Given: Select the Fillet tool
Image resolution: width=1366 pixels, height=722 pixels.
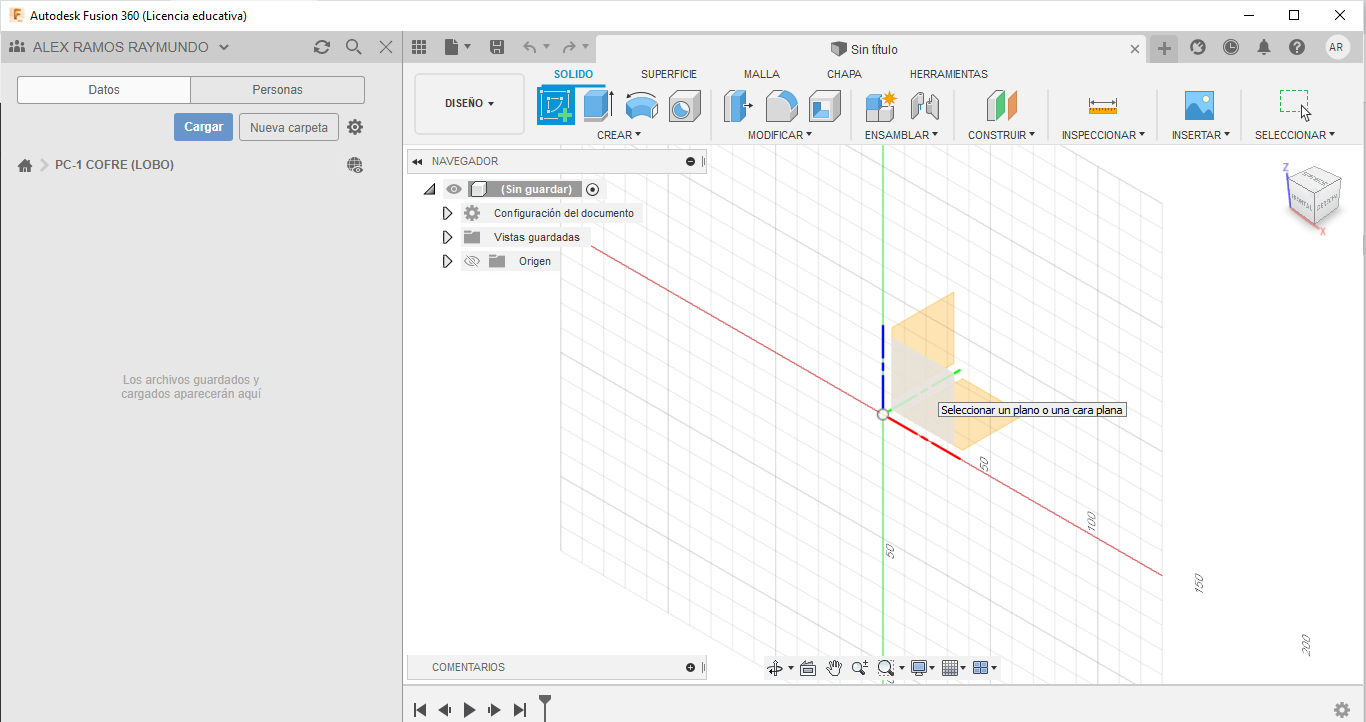Looking at the screenshot, I should (x=781, y=105).
